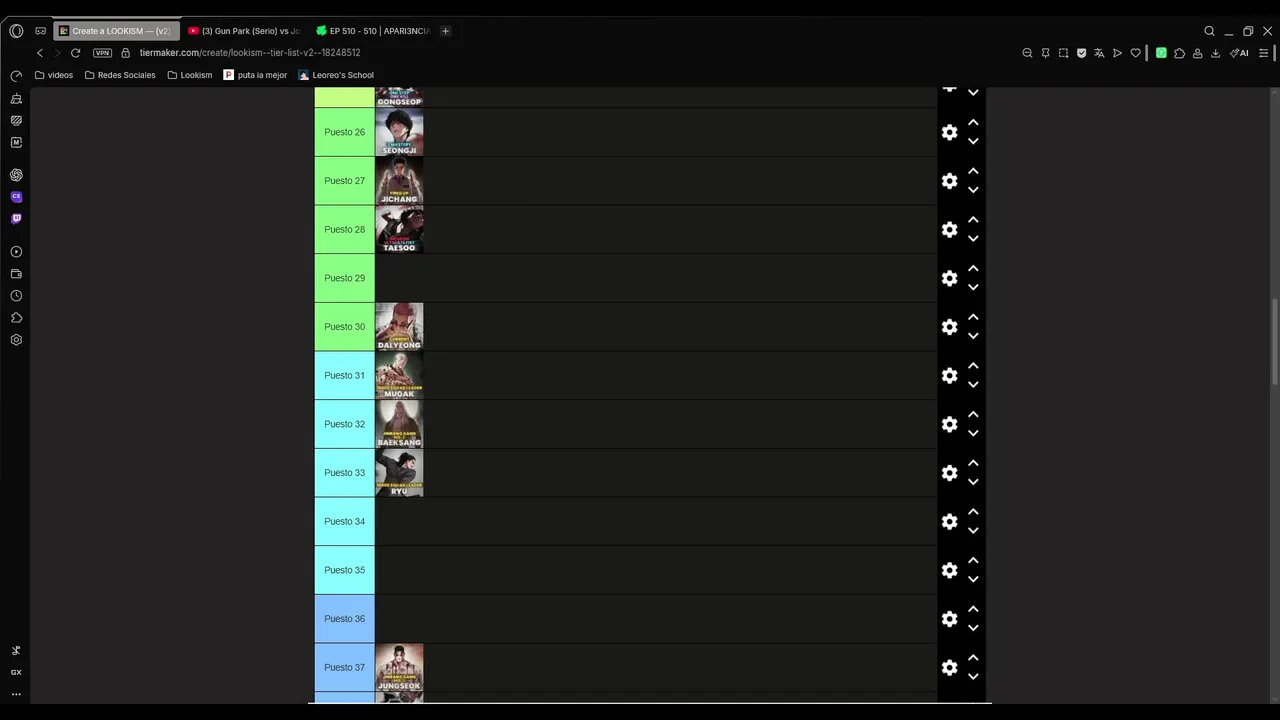Screen dimensions: 1280x720
Task: Select the Dalyeong character card
Action: (399, 327)
